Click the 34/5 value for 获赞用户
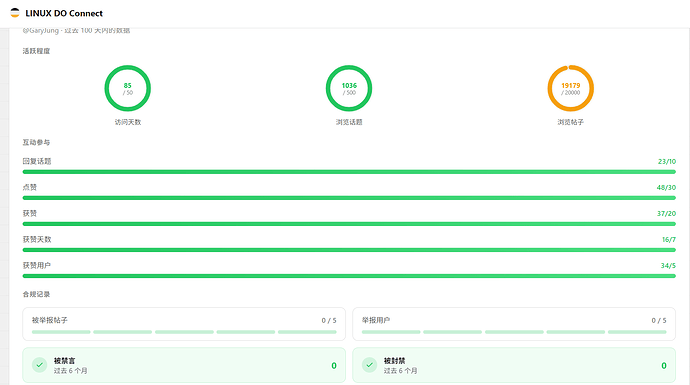 coord(668,266)
